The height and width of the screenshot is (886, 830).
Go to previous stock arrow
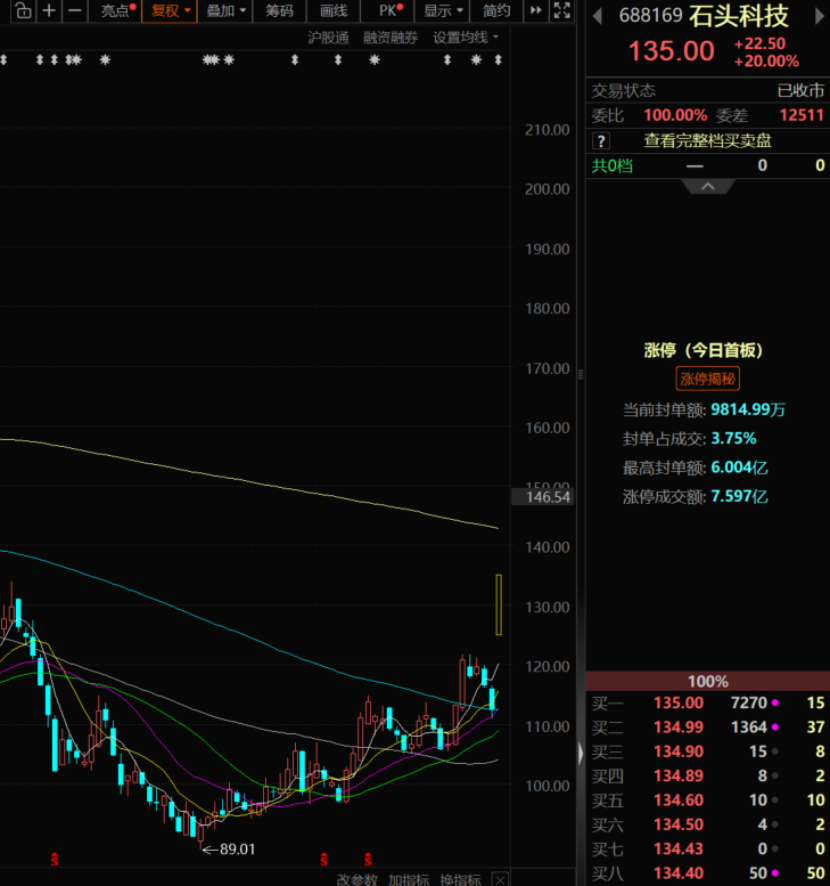pyautogui.click(x=597, y=16)
